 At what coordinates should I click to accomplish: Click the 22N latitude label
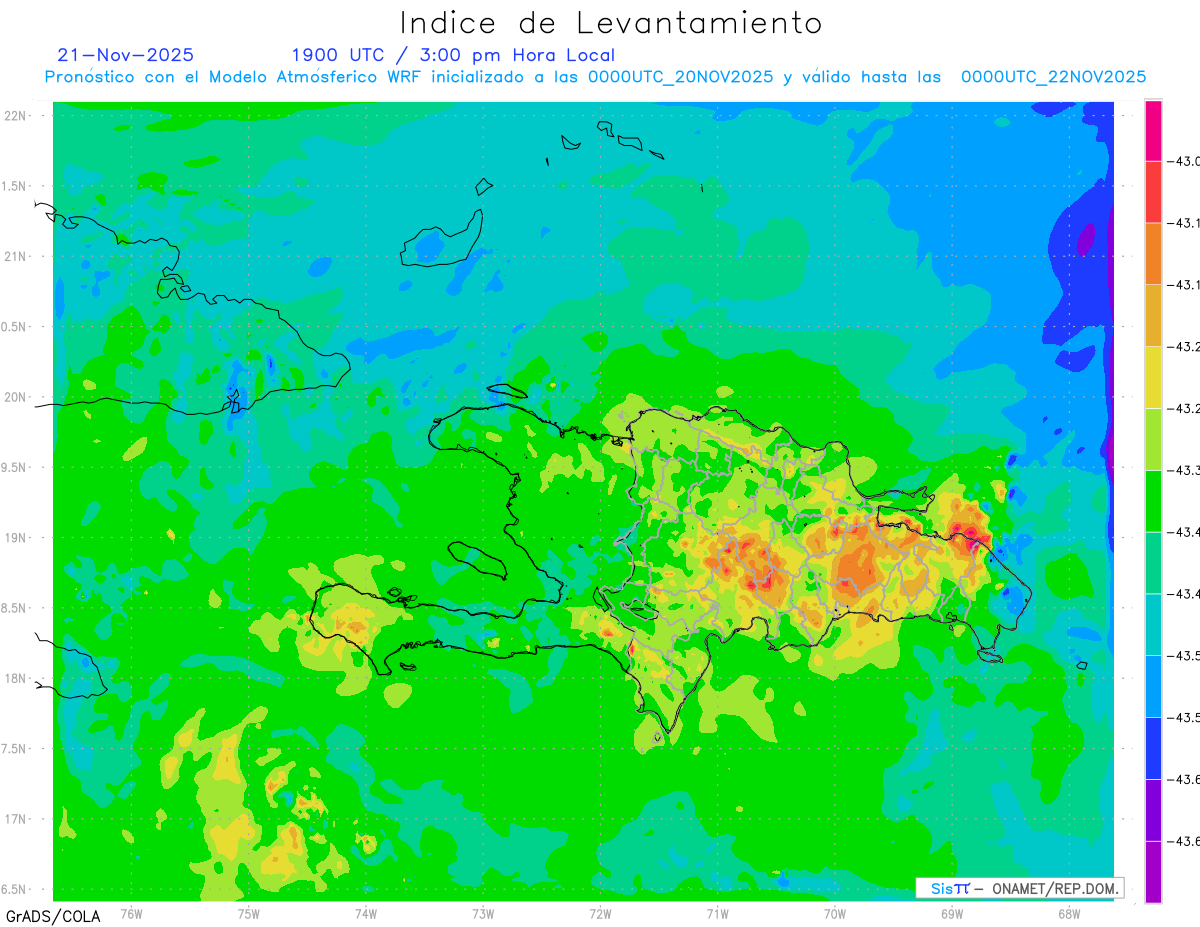(x=15, y=115)
